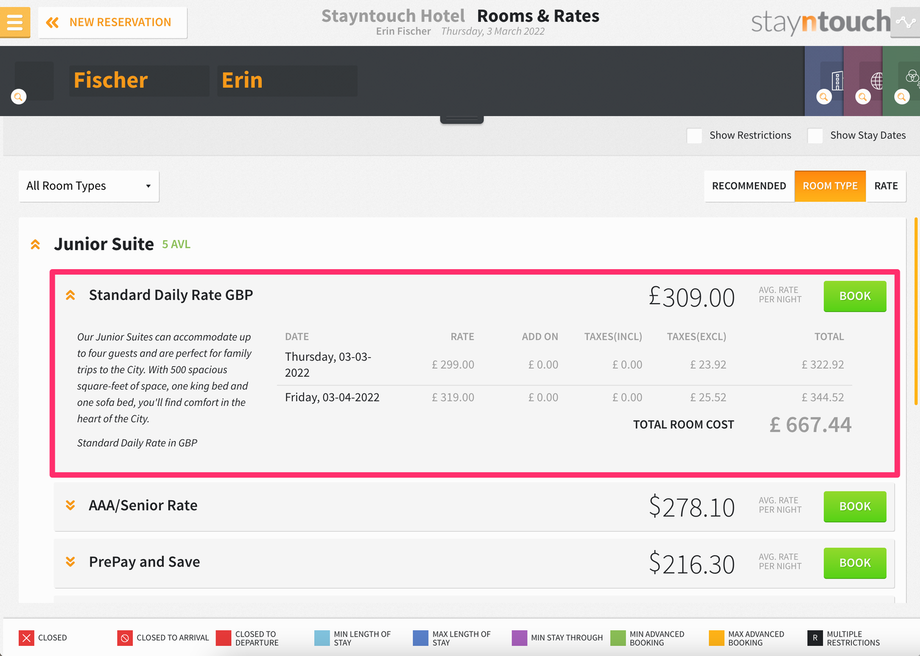Collapse the Junior Suite section
920x656 pixels.
[x=35, y=244]
